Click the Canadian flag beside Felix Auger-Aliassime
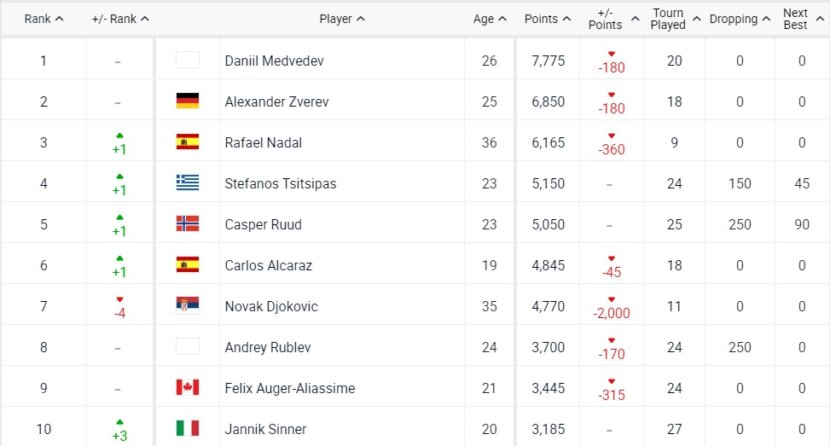830x446 pixels. point(187,387)
